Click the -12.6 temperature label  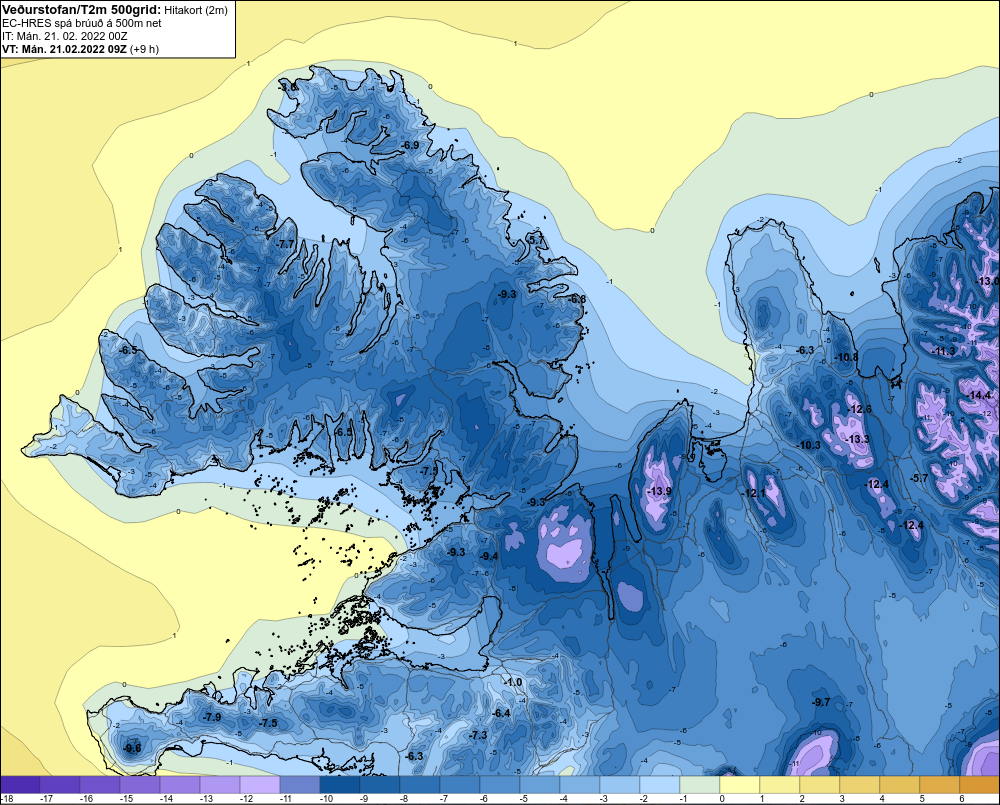(858, 409)
